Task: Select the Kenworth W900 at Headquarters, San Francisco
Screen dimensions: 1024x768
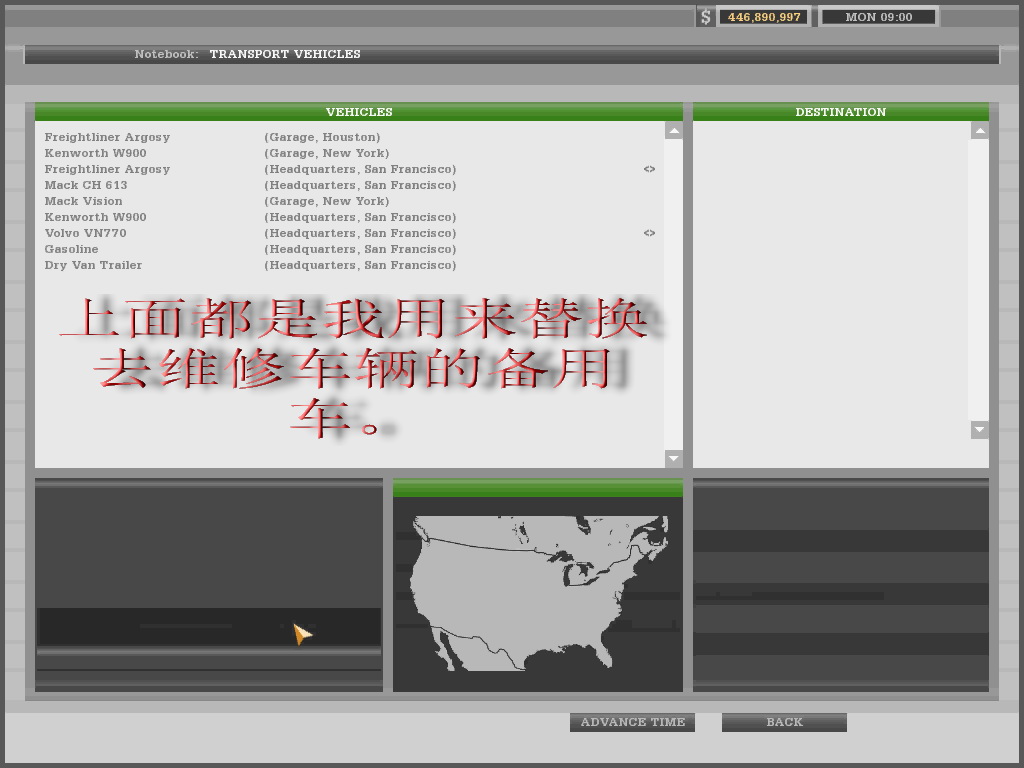Action: (349, 217)
